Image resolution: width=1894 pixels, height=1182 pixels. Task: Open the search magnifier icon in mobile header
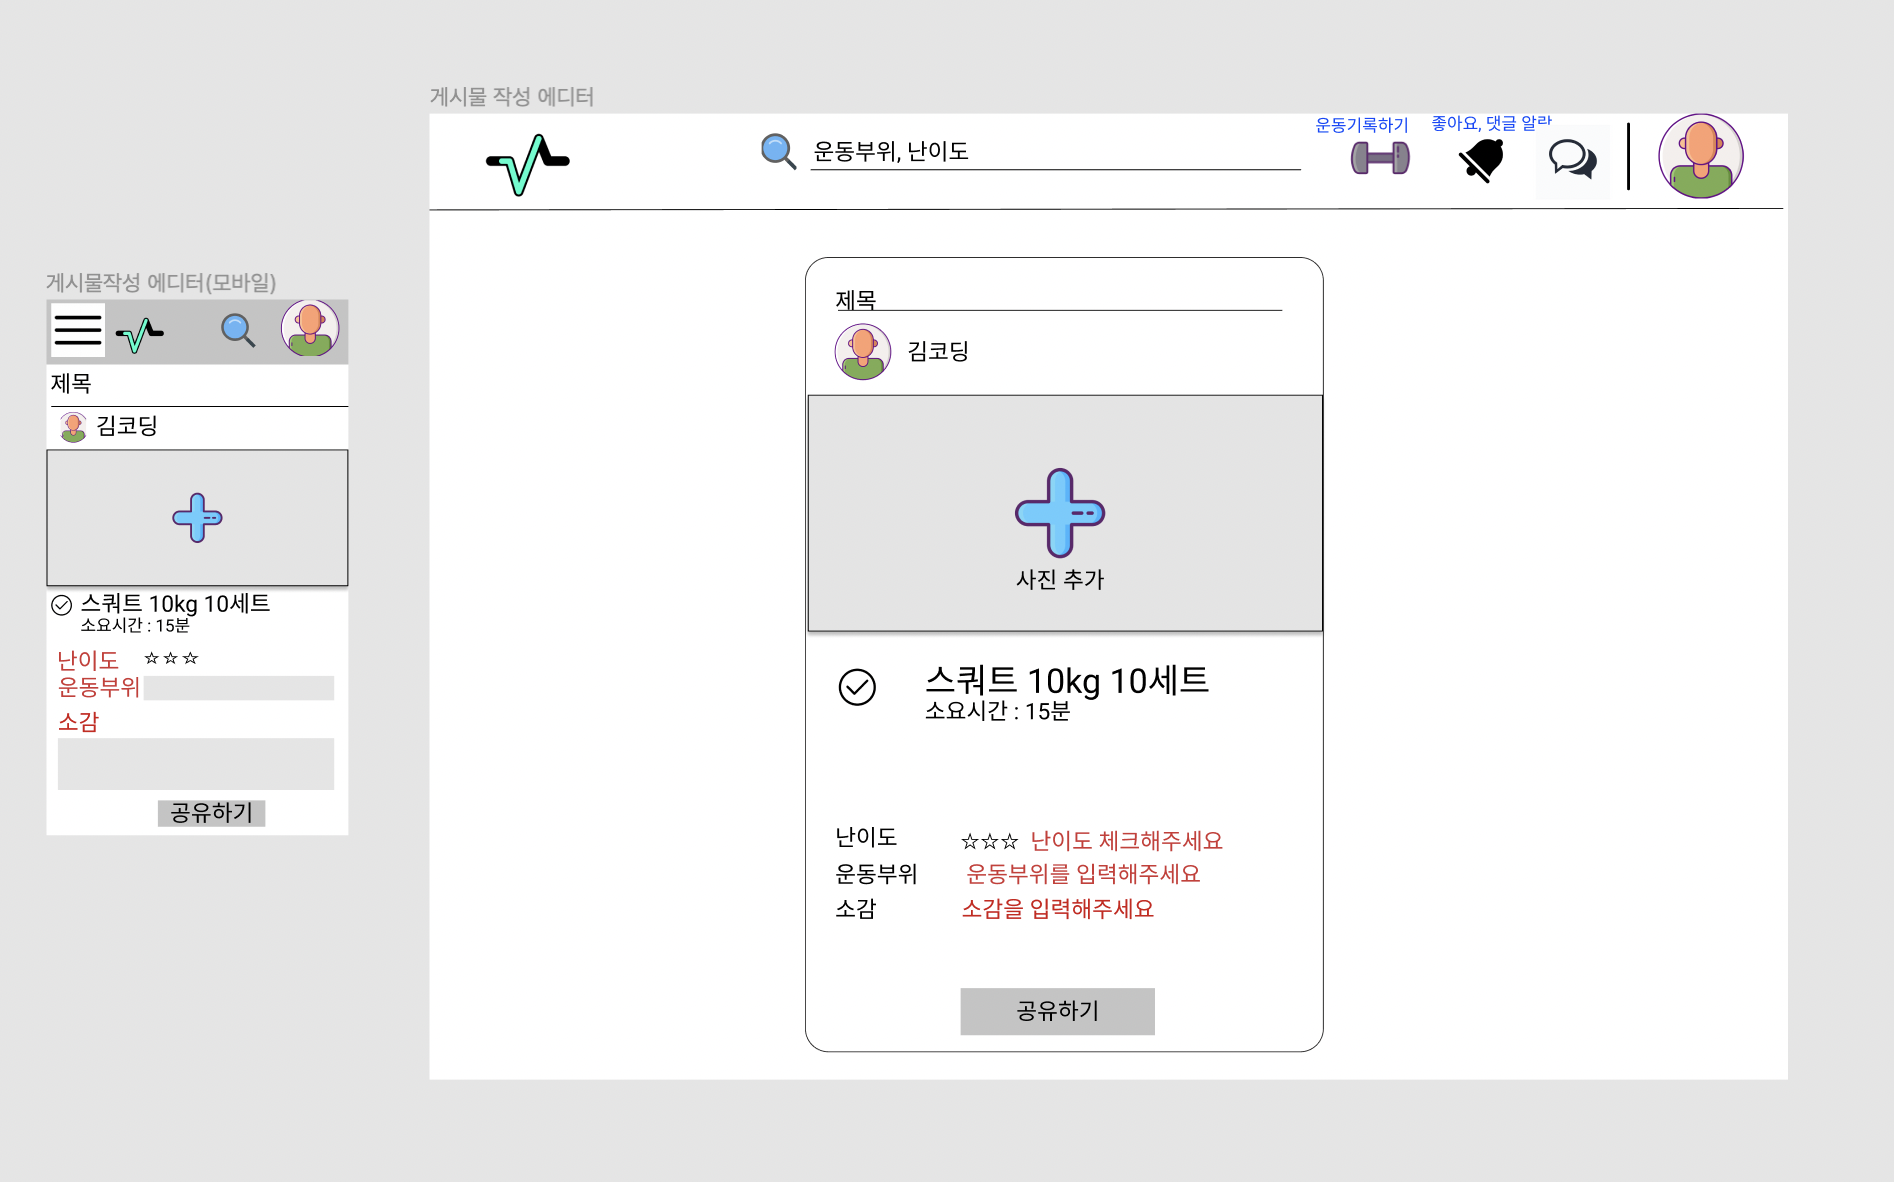(237, 330)
